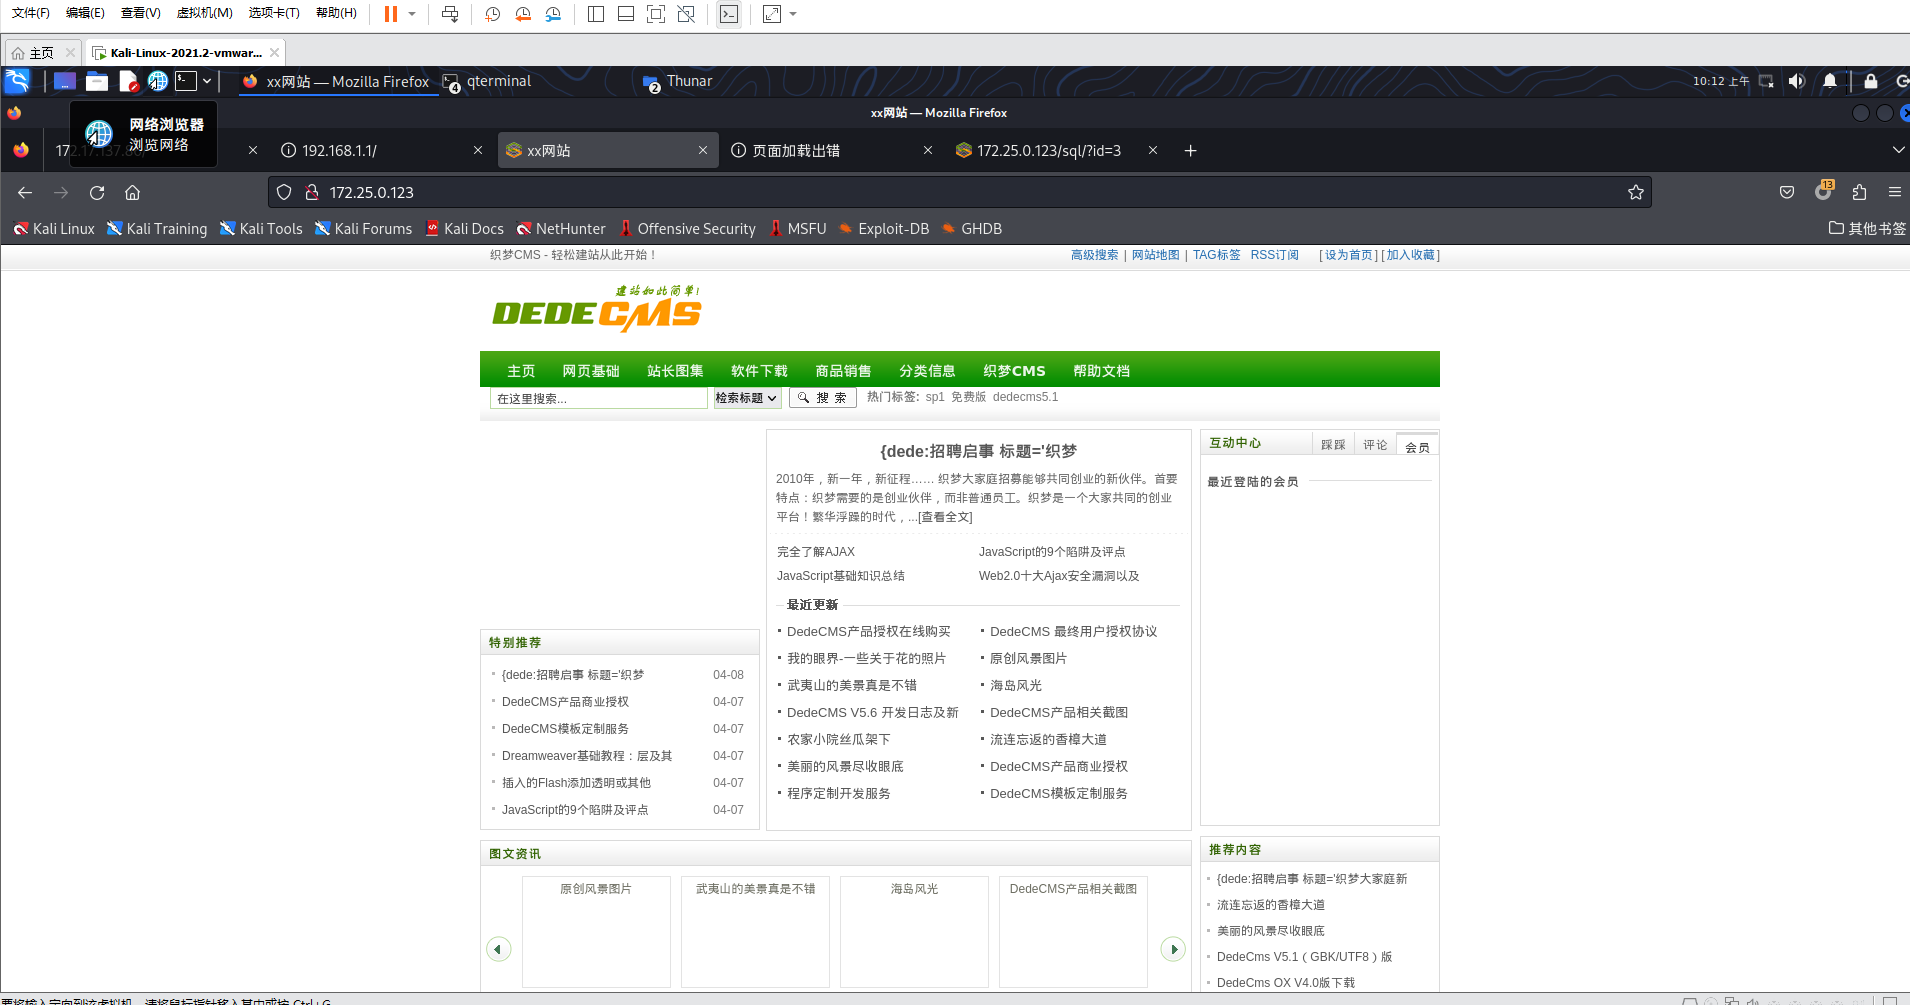Viewport: 1910px width, 1005px height.
Task: Click the volume speaker icon in system tray
Action: pos(1797,81)
